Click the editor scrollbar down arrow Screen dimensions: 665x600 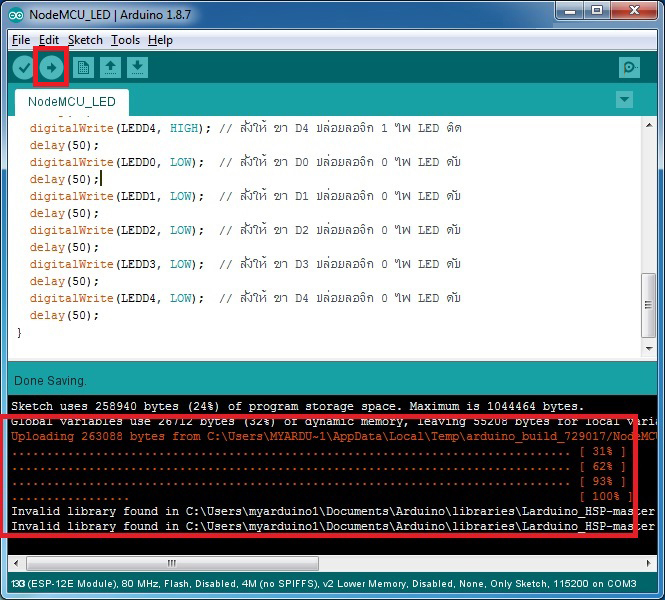[648, 349]
